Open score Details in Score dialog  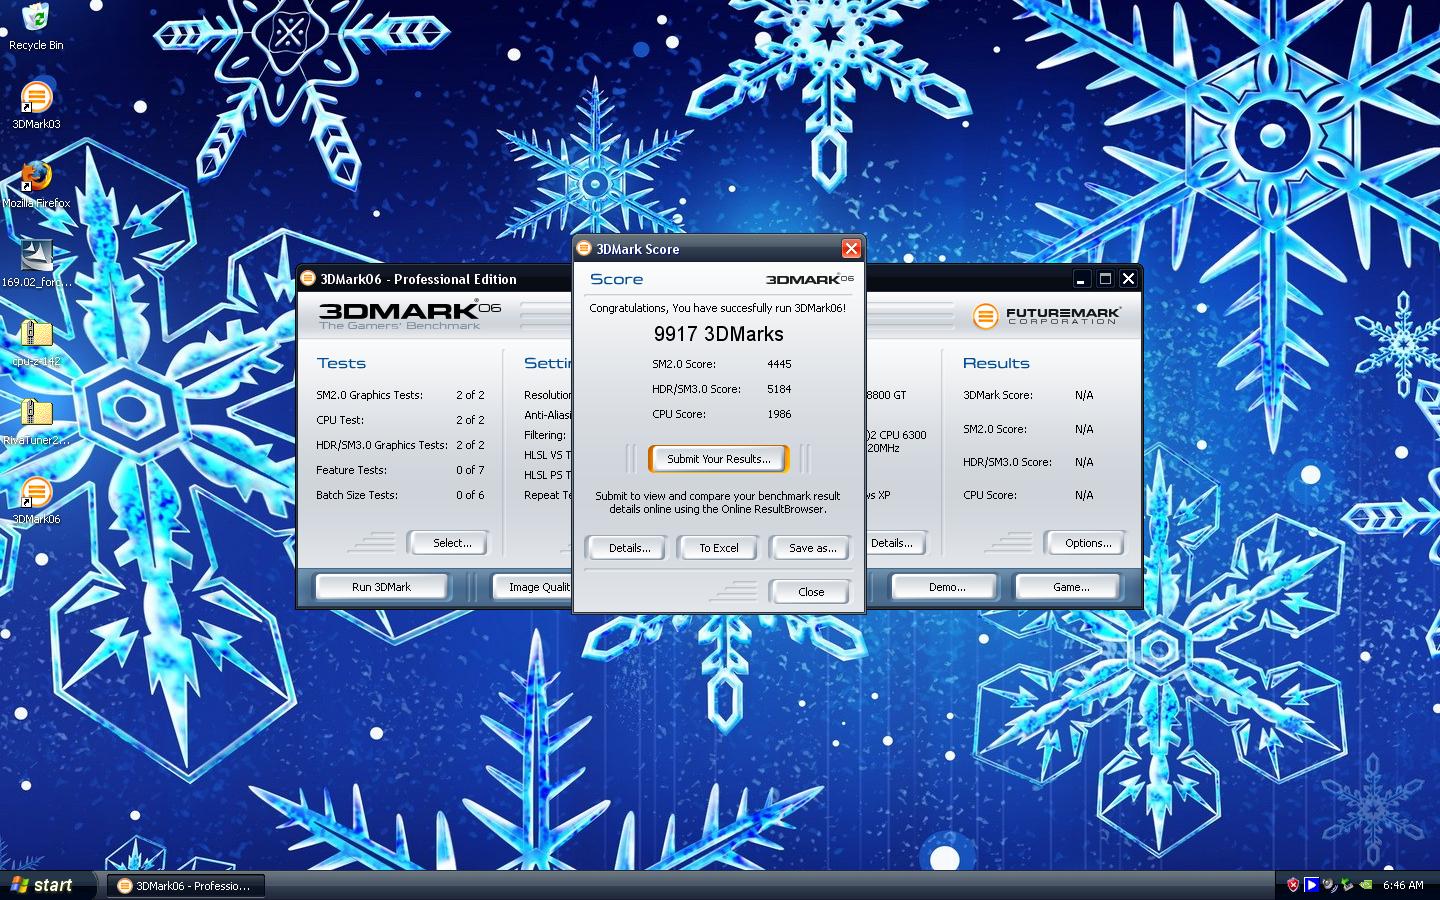point(629,548)
